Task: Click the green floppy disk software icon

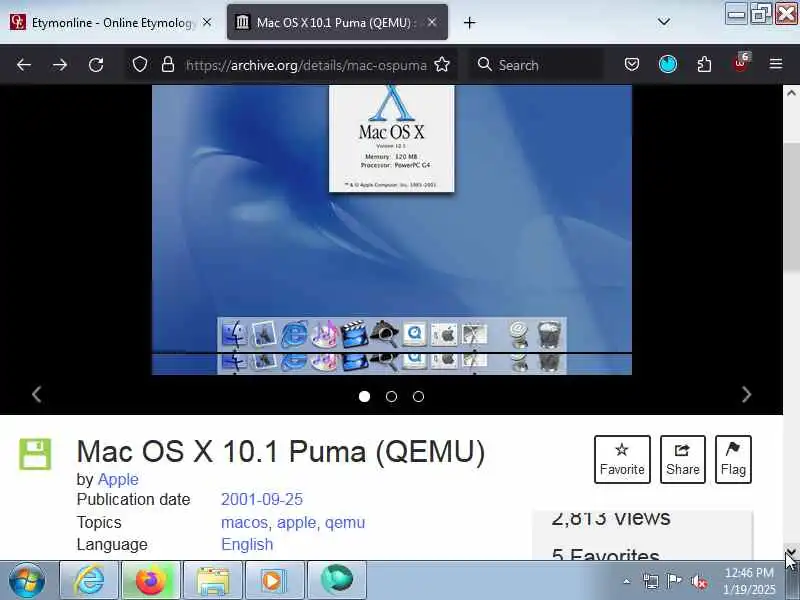Action: (35, 454)
